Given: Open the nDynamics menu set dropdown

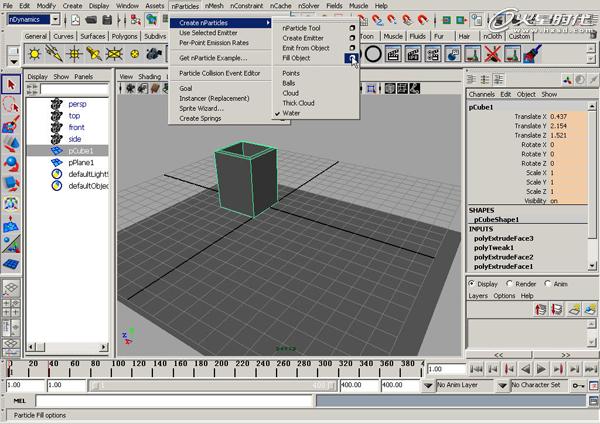Looking at the screenshot, I should click(55, 19).
